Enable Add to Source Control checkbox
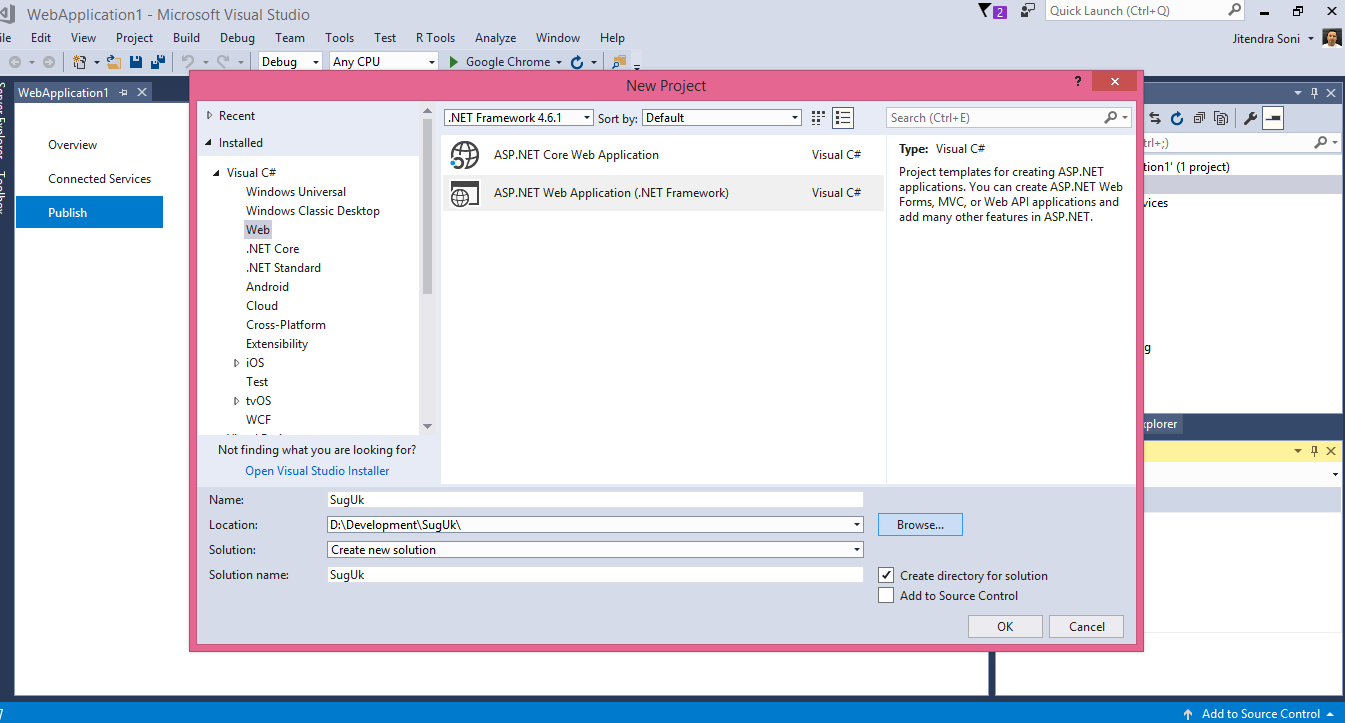This screenshot has height=723, width=1345. tap(885, 595)
